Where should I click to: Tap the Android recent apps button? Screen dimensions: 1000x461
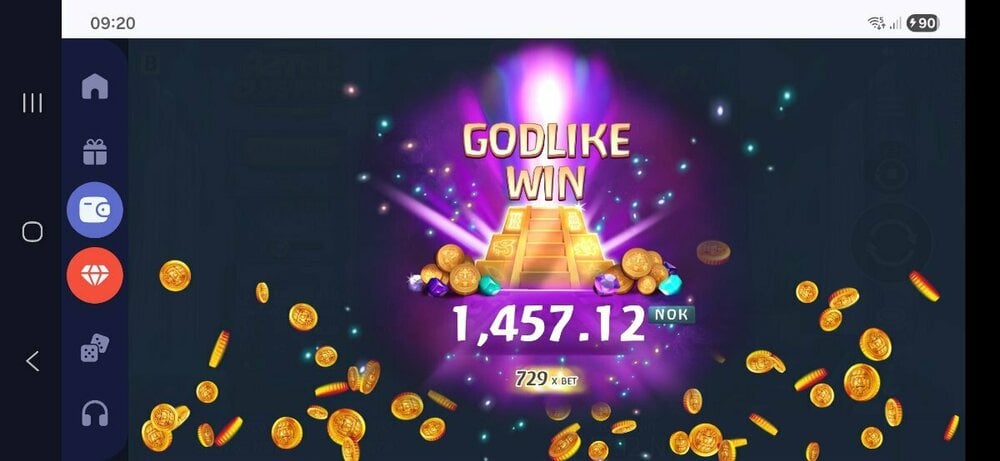33,103
